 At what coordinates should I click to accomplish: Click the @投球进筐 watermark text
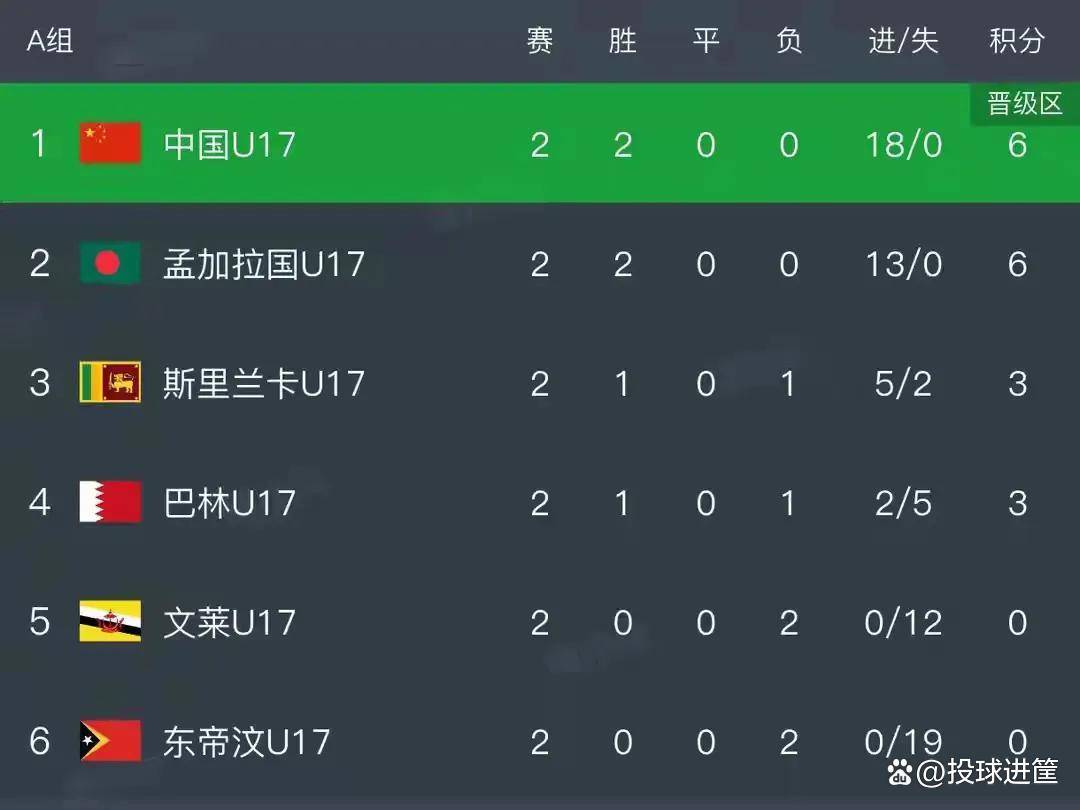point(988,772)
